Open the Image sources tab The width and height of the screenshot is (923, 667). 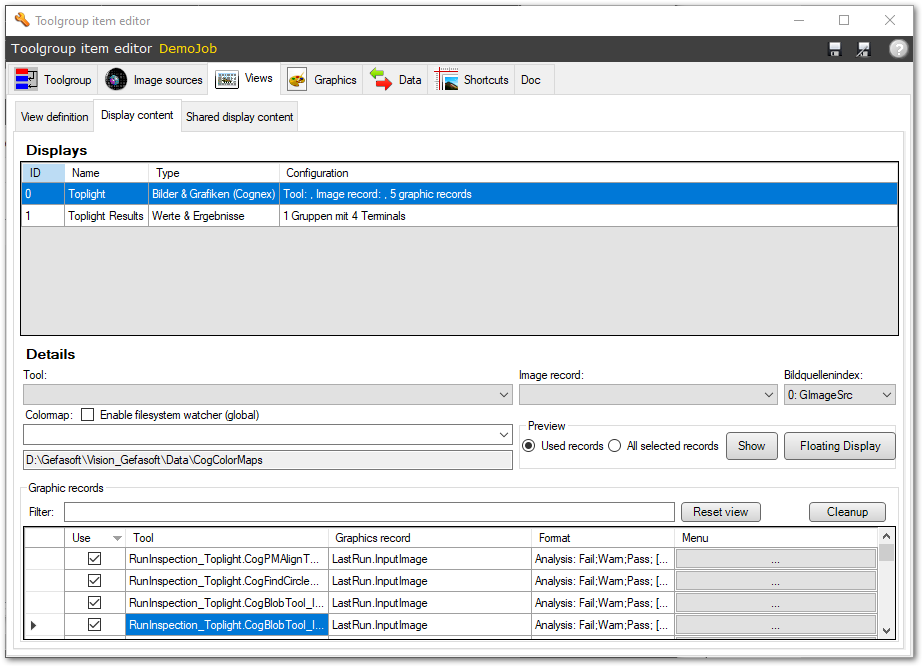tap(154, 79)
